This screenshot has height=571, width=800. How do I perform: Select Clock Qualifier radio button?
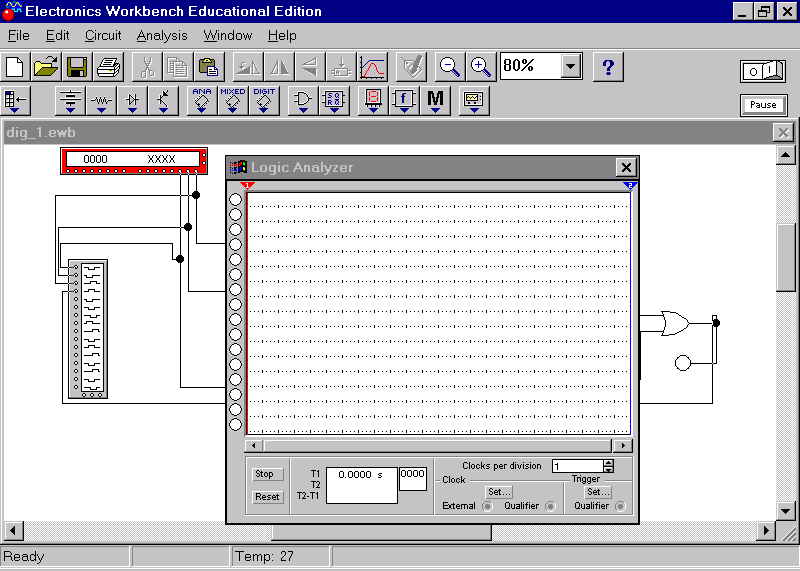tap(550, 506)
